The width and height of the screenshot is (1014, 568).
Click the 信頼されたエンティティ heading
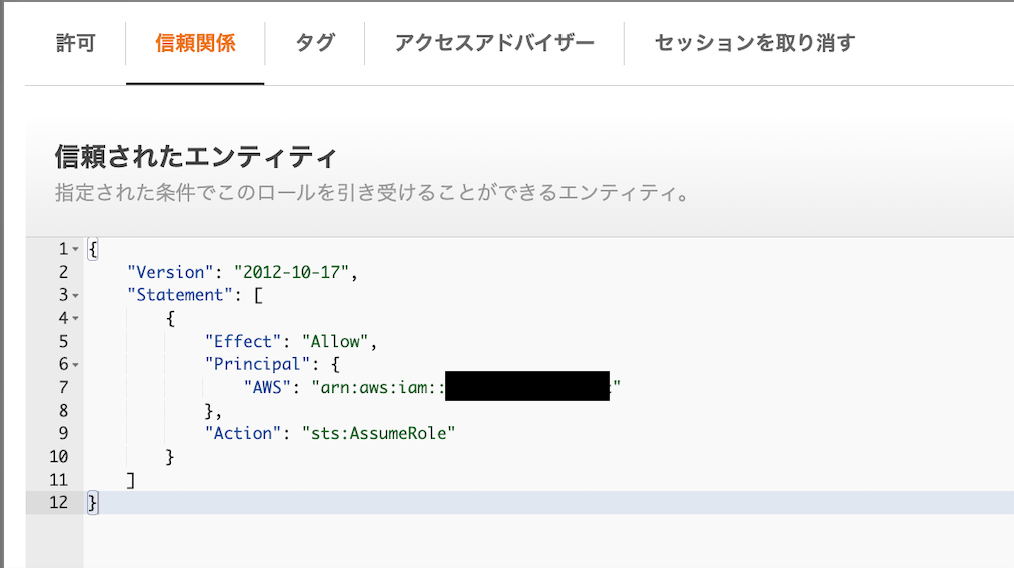[x=196, y=157]
